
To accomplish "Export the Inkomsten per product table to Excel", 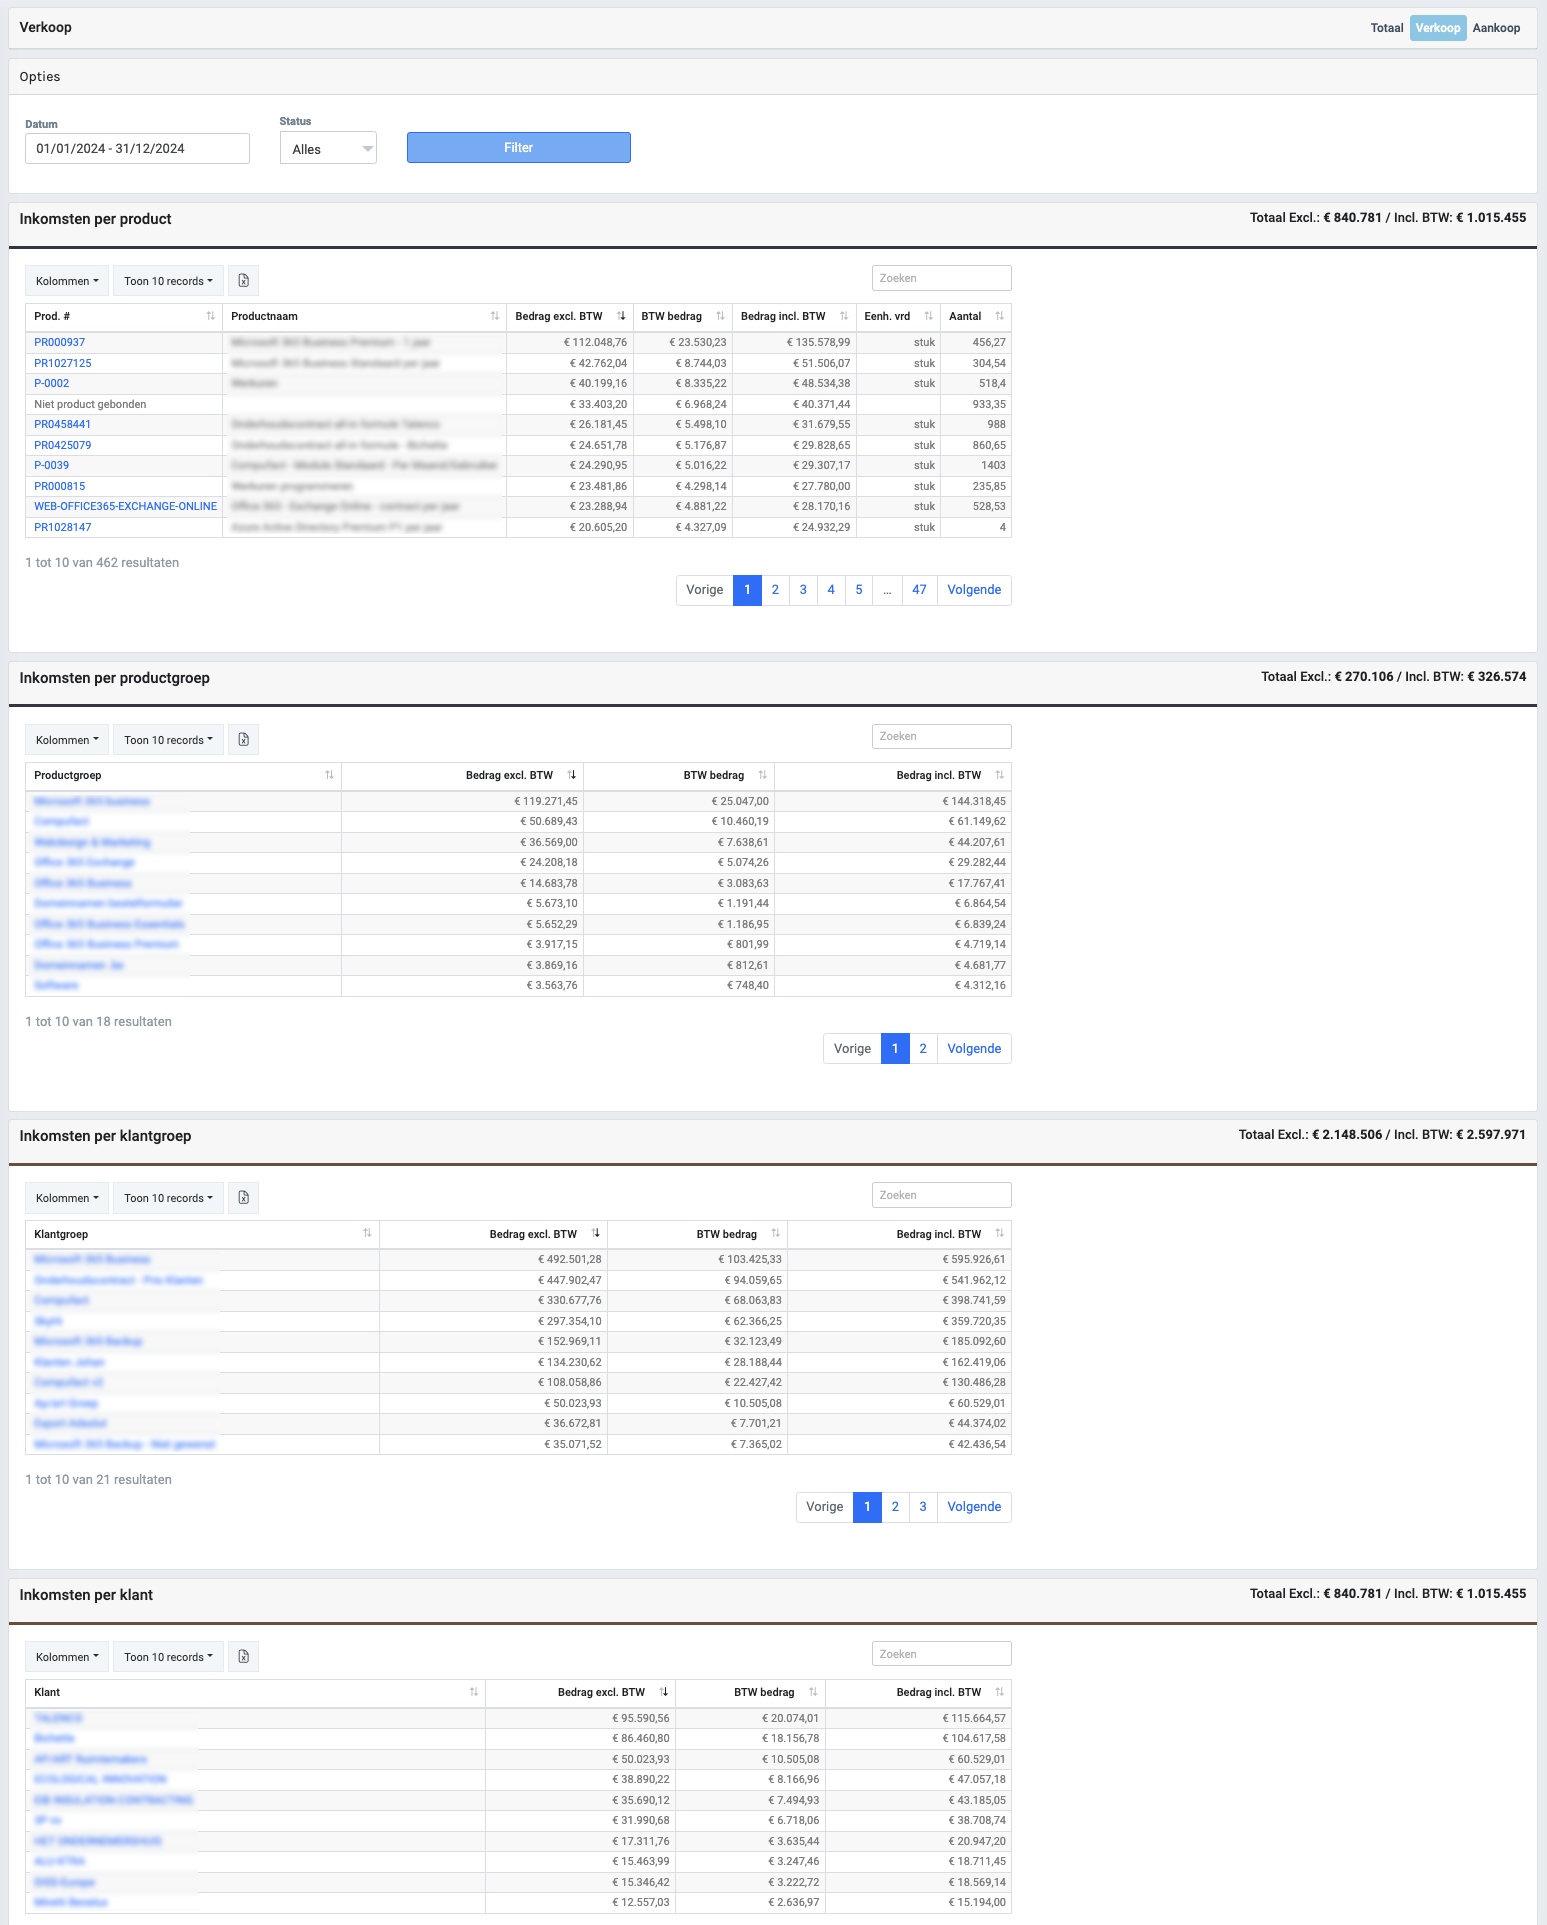I will [243, 281].
